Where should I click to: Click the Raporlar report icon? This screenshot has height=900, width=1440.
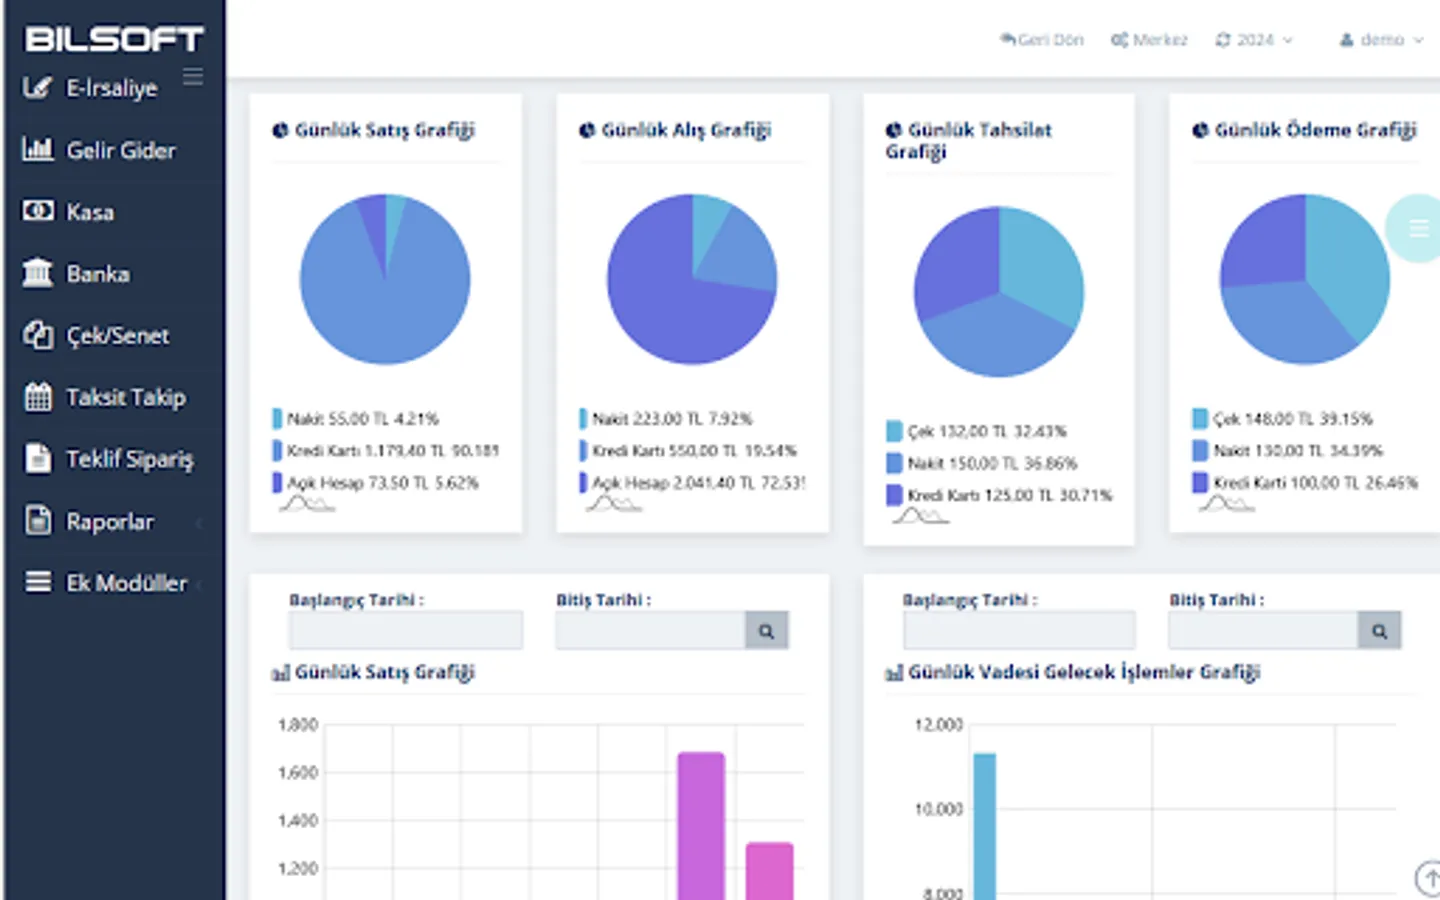tap(37, 521)
